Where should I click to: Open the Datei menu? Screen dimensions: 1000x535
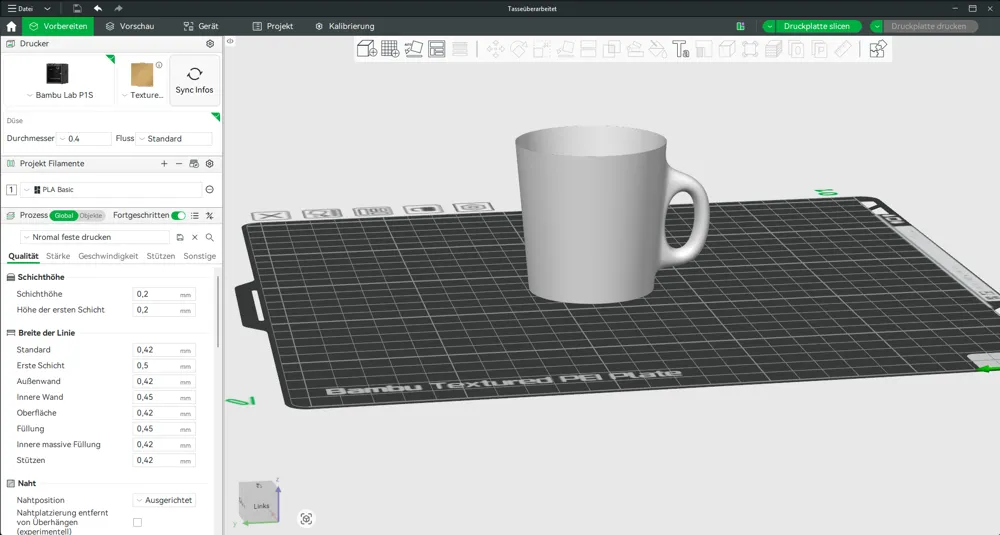coord(20,8)
